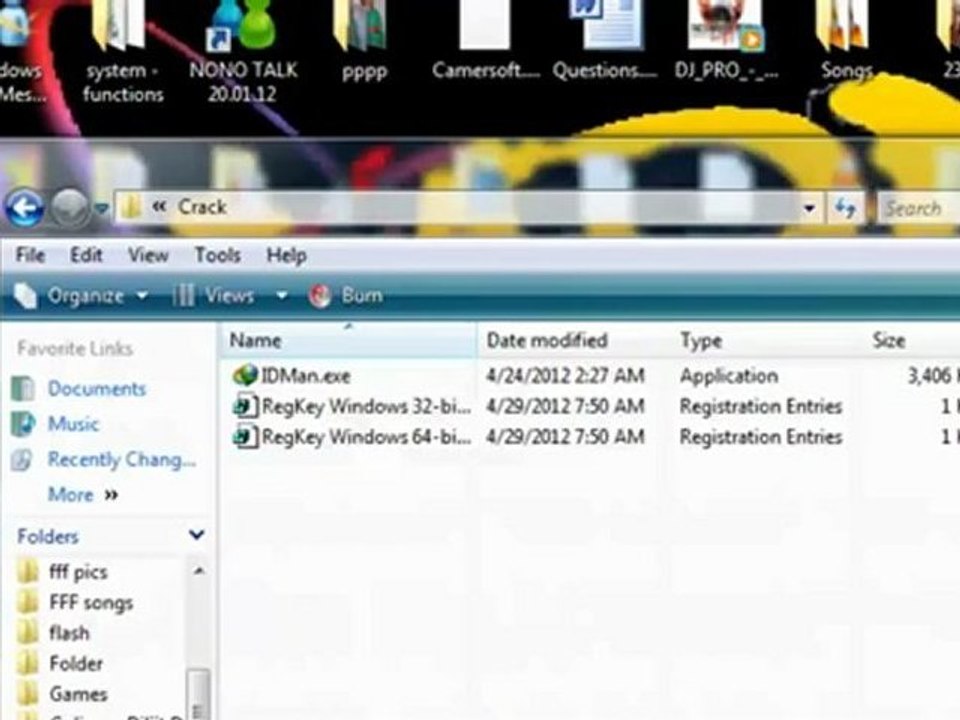
Task: Click the Crack path in address bar
Action: tap(202, 207)
